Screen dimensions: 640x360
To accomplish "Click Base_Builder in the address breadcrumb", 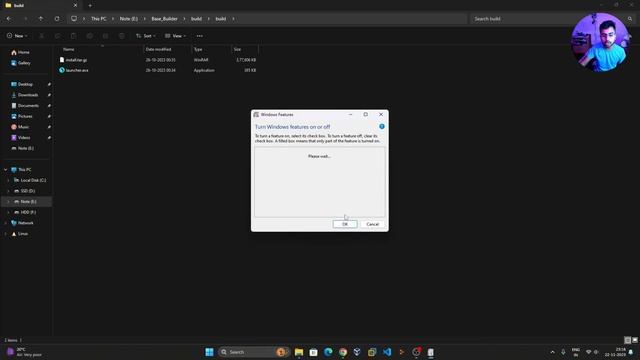I will (x=164, y=19).
